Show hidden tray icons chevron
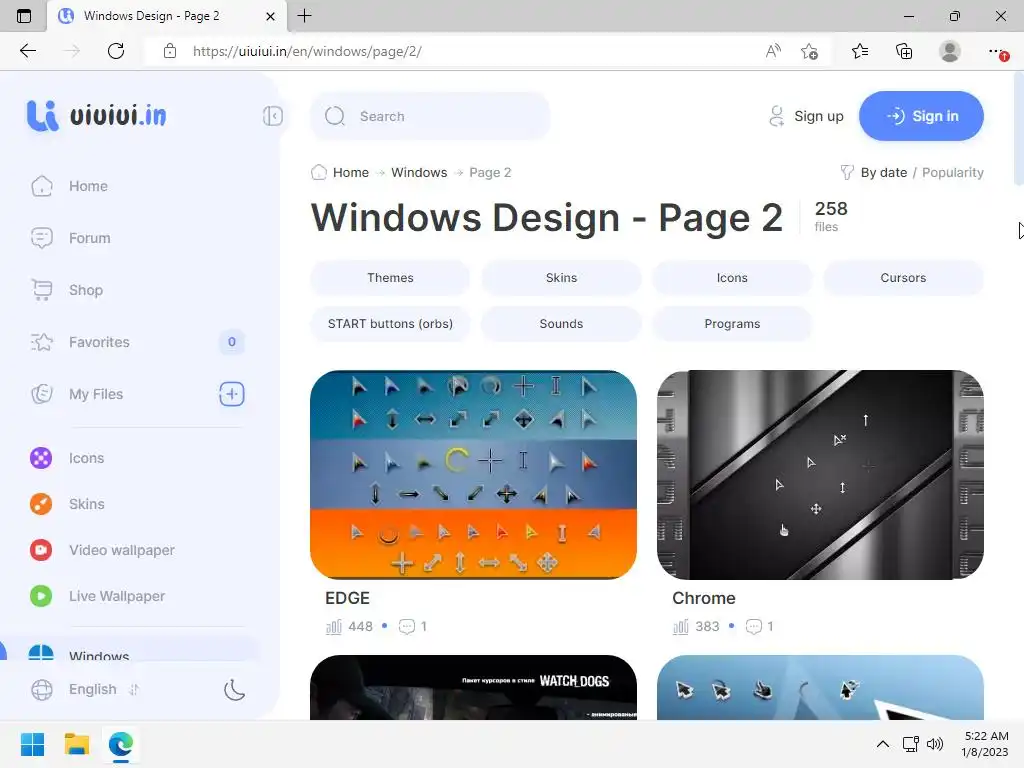Screen dimensions: 1024x768 pos(883,744)
